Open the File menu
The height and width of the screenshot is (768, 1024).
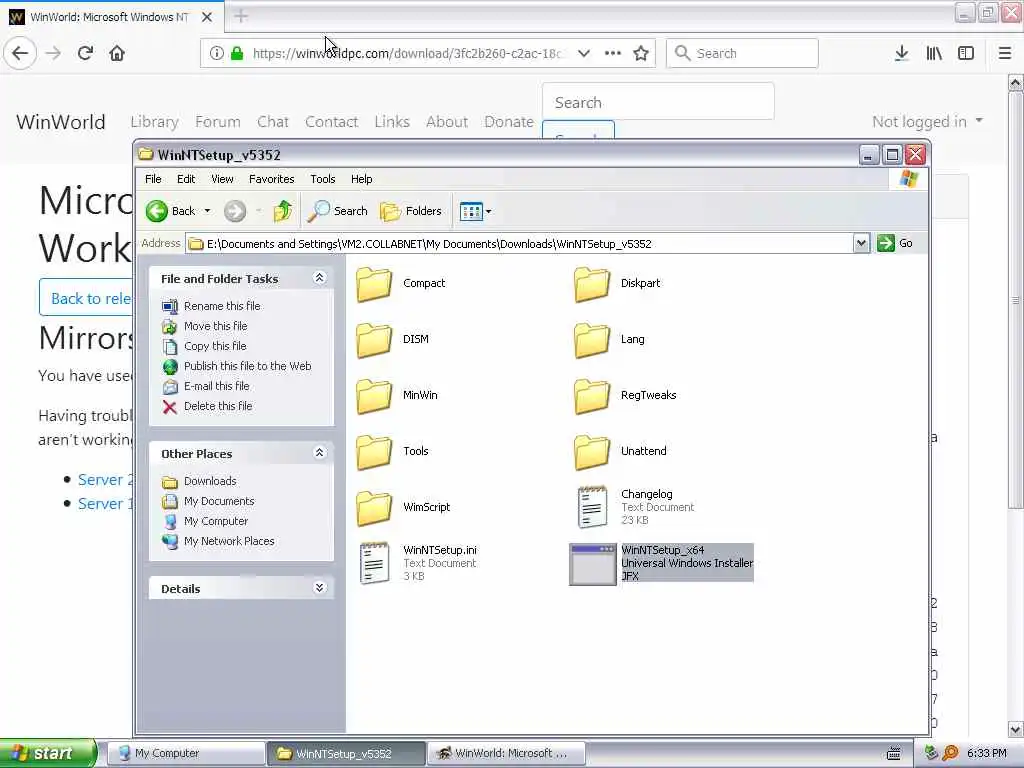pyautogui.click(x=153, y=179)
